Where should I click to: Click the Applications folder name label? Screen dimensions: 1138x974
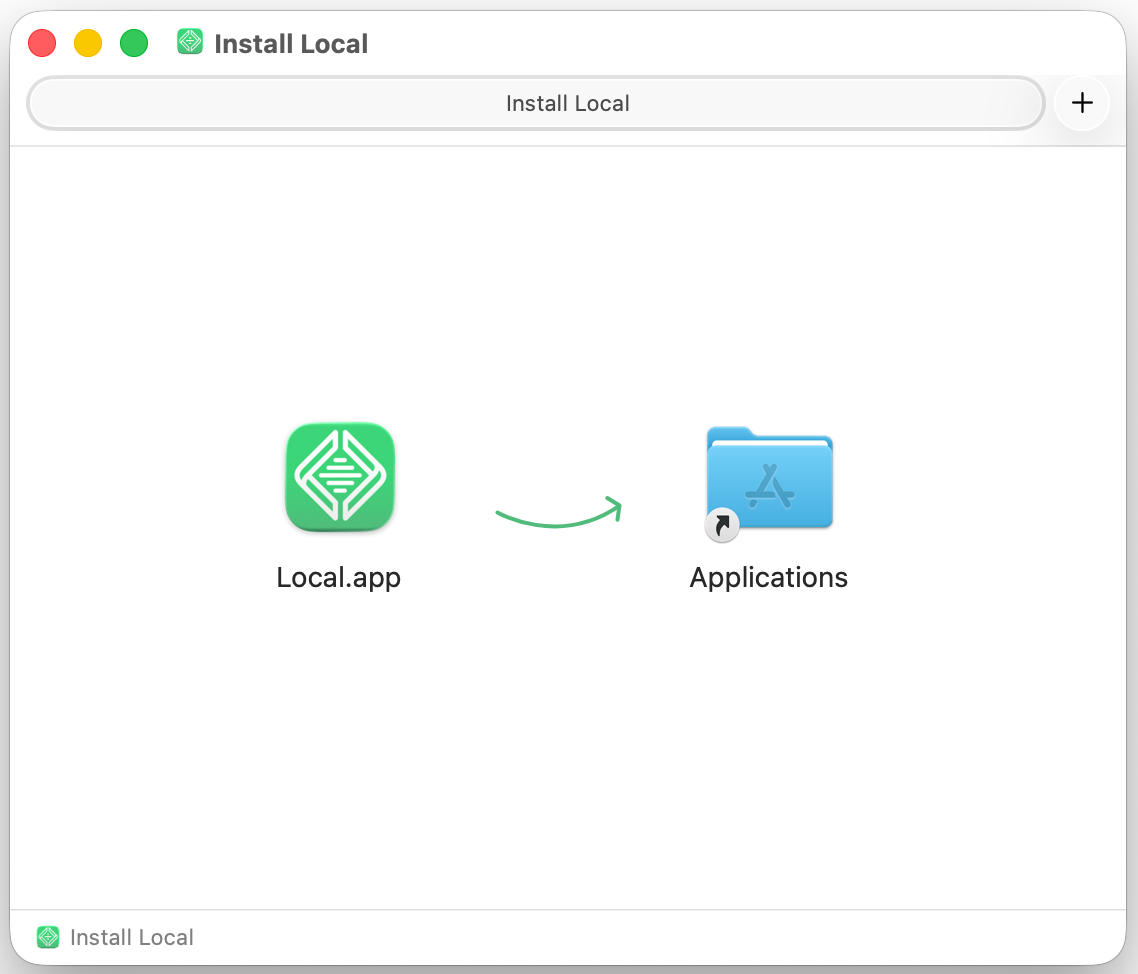(x=769, y=578)
